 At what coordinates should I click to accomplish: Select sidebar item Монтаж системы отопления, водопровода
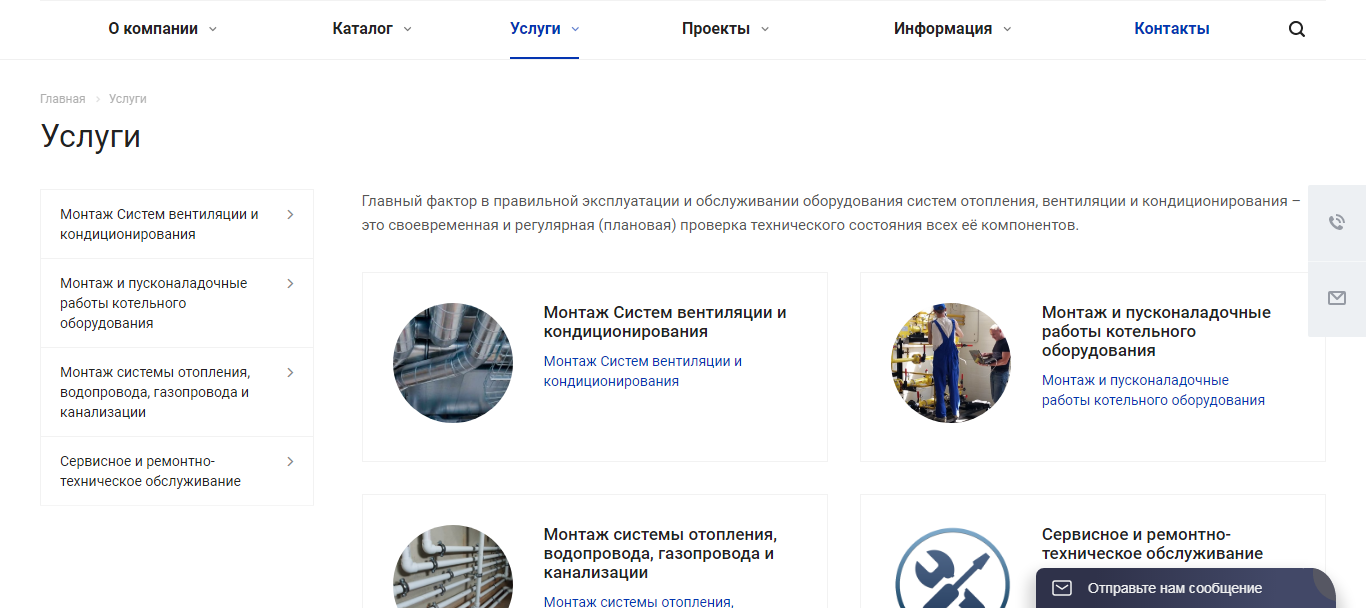177,392
